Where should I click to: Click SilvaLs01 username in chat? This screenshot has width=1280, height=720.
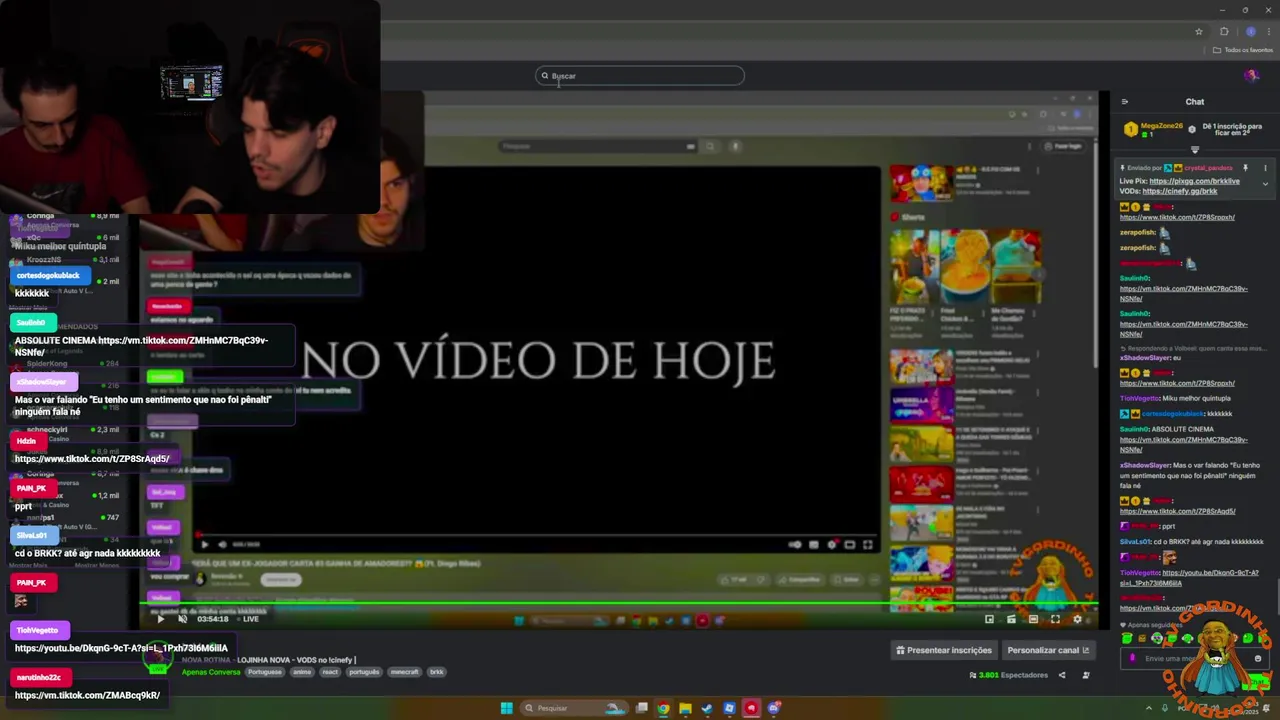coord(1135,541)
